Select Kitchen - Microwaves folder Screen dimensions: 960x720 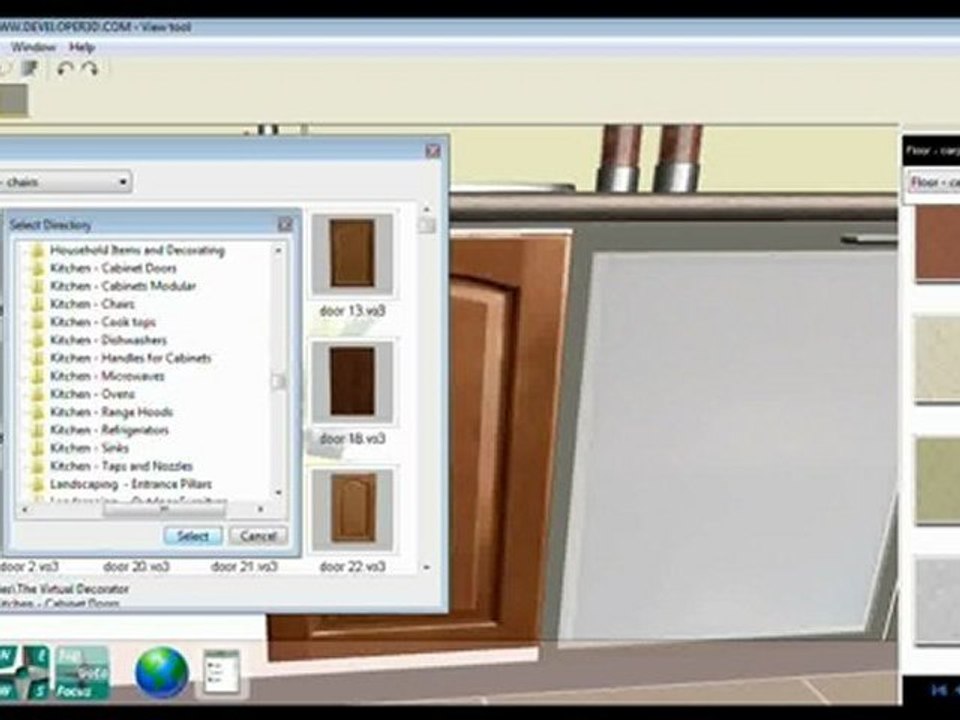[107, 376]
